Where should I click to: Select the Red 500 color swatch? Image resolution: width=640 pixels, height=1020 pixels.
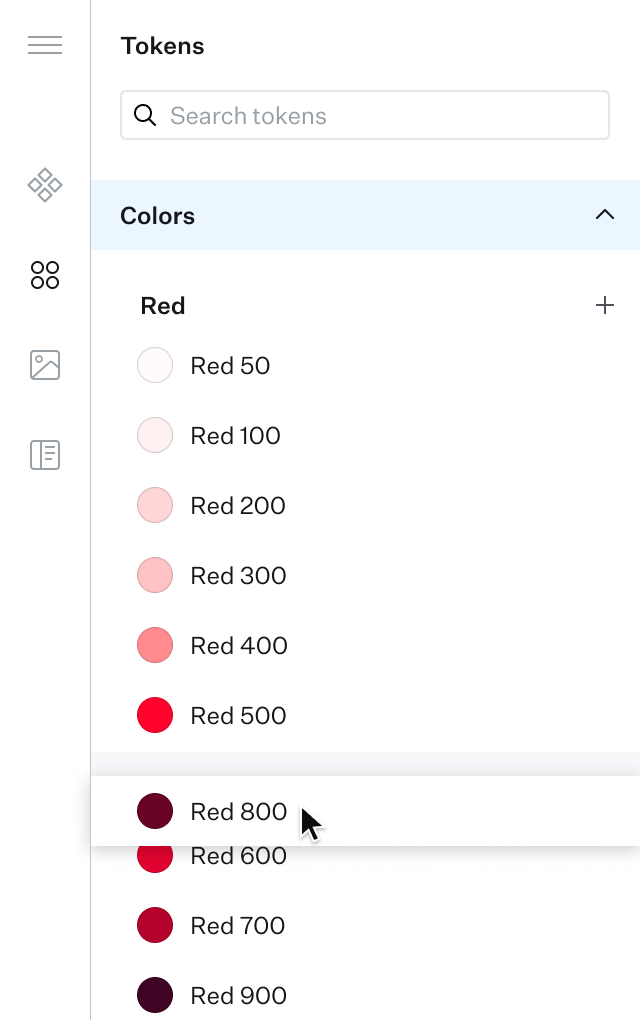(155, 716)
